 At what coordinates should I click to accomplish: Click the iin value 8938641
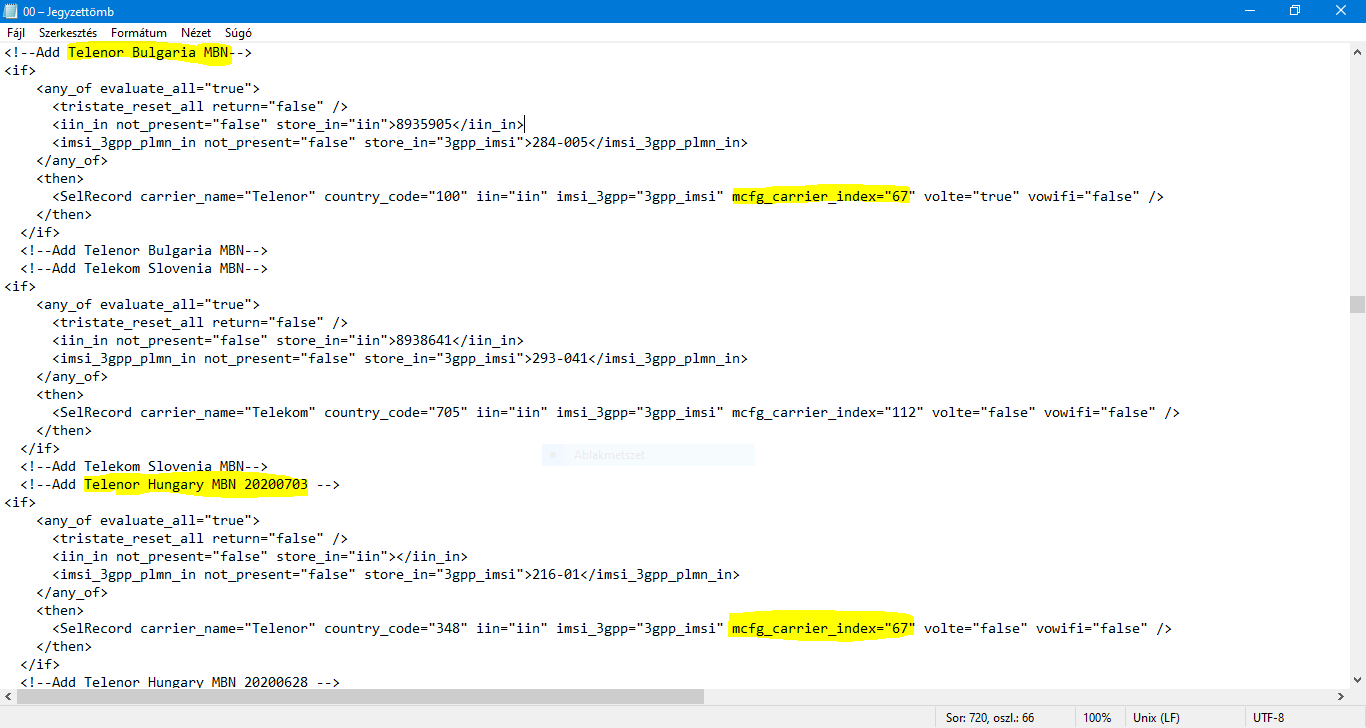tap(424, 341)
